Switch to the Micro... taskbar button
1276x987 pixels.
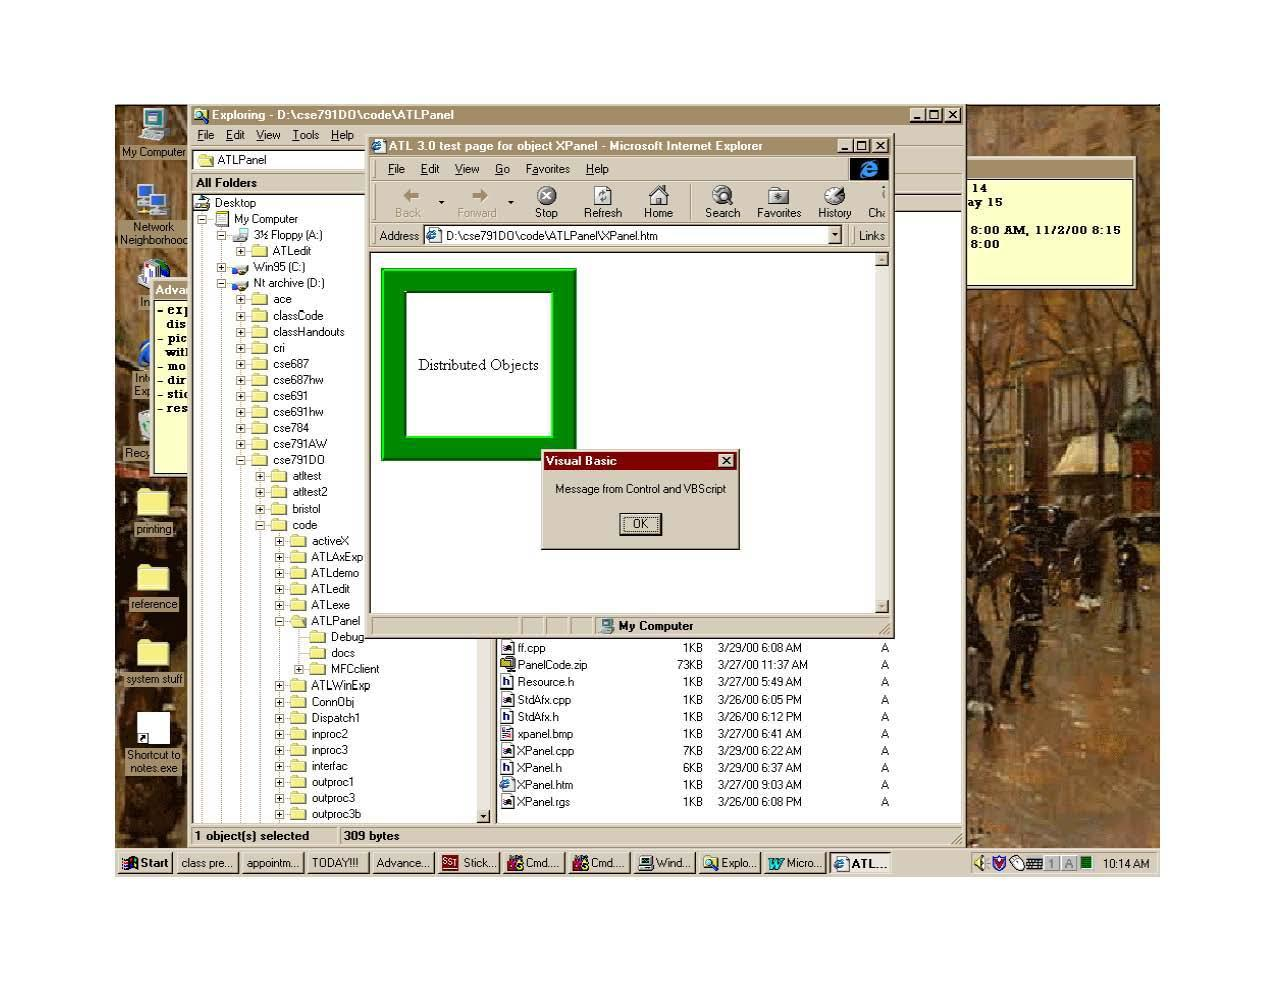tap(795, 863)
